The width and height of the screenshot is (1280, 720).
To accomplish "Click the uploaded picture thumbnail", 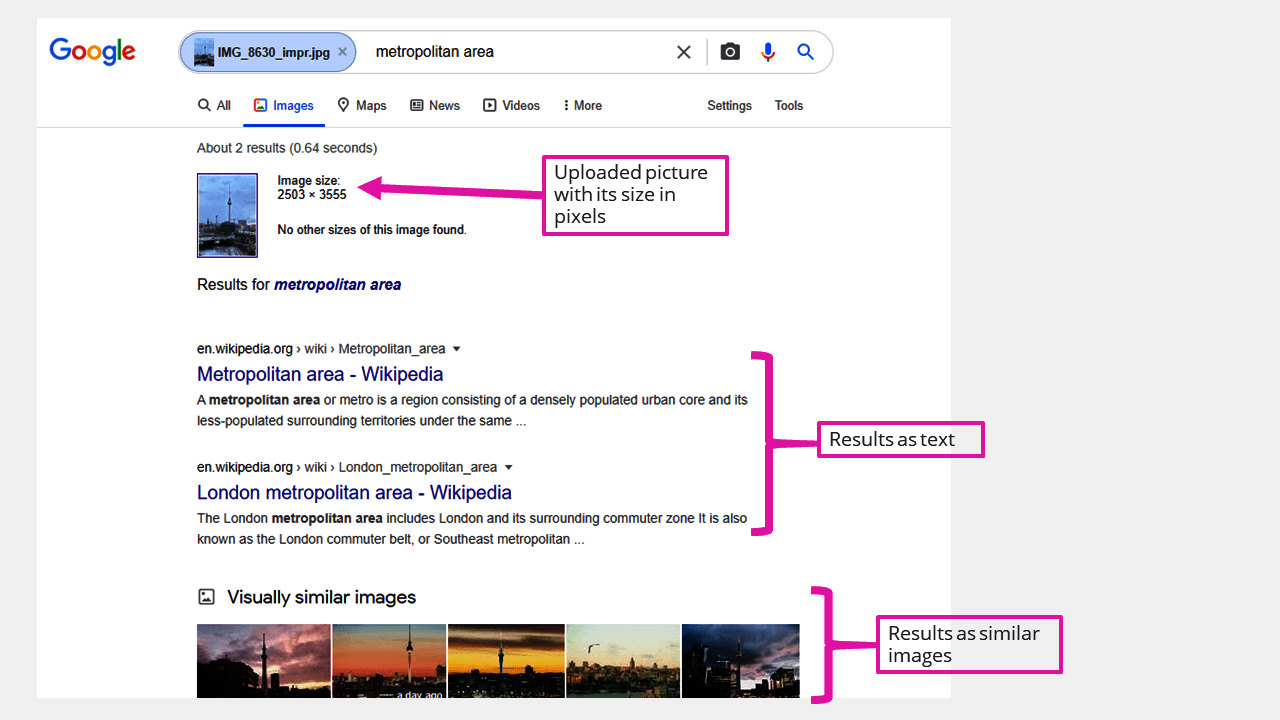I will [x=227, y=215].
